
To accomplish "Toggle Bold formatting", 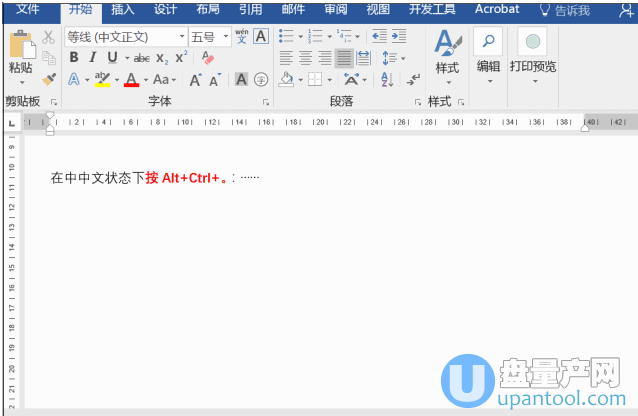I will (x=74, y=58).
